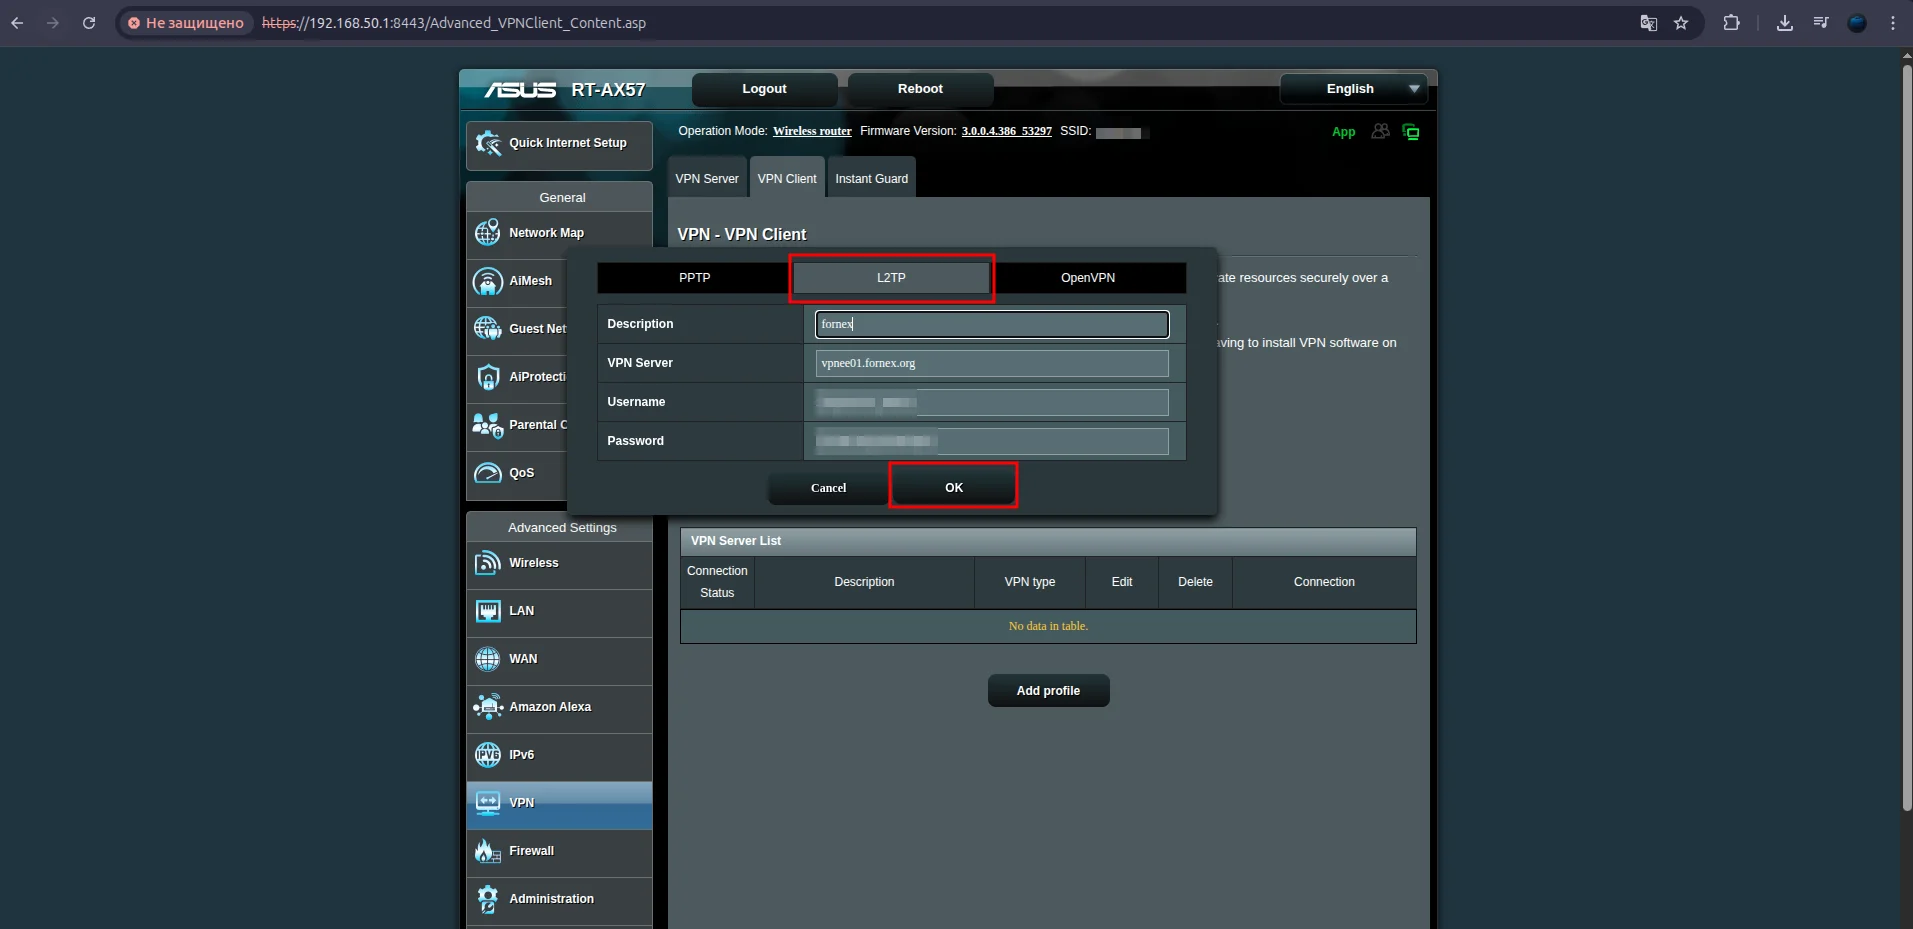Click the firmware version link
Viewport: 1913px width, 929px height.
1006,131
